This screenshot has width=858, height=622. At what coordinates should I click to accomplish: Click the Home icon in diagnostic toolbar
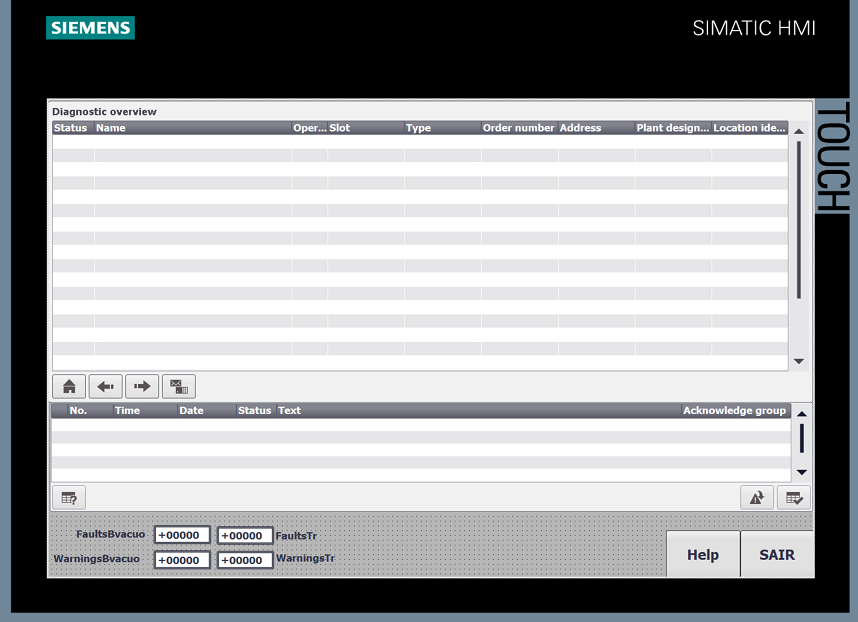coord(69,386)
